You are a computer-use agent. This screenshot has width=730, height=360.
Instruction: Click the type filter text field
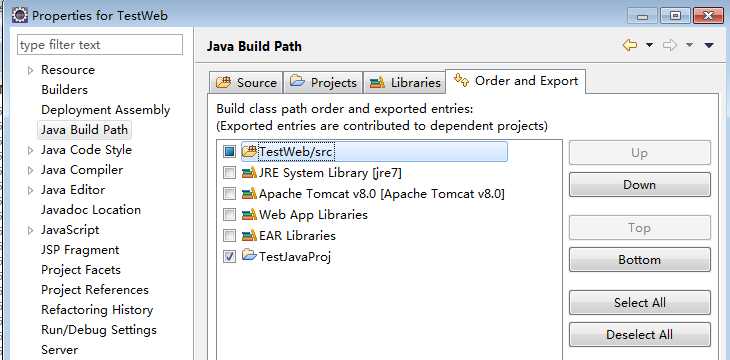[x=100, y=45]
